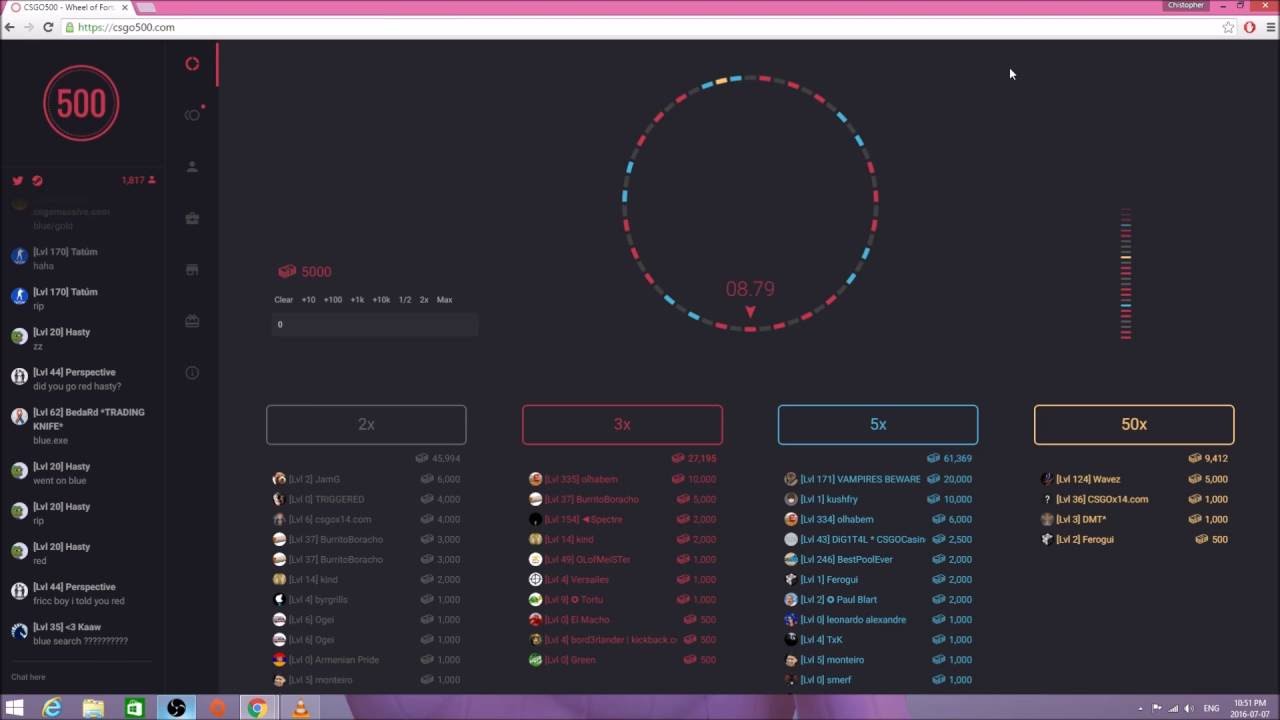
Task: Add +1k to the bet
Action: click(x=357, y=300)
